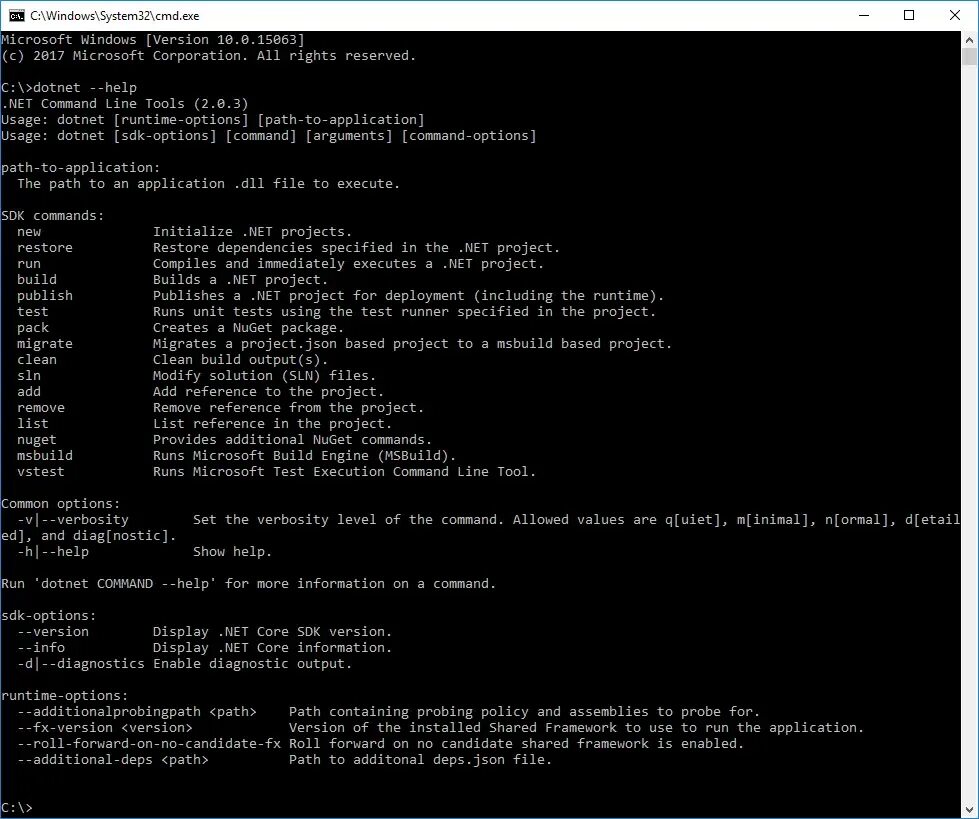Viewport: 979px width, 819px height.
Task: Click the 'new' command name
Action: [29, 232]
